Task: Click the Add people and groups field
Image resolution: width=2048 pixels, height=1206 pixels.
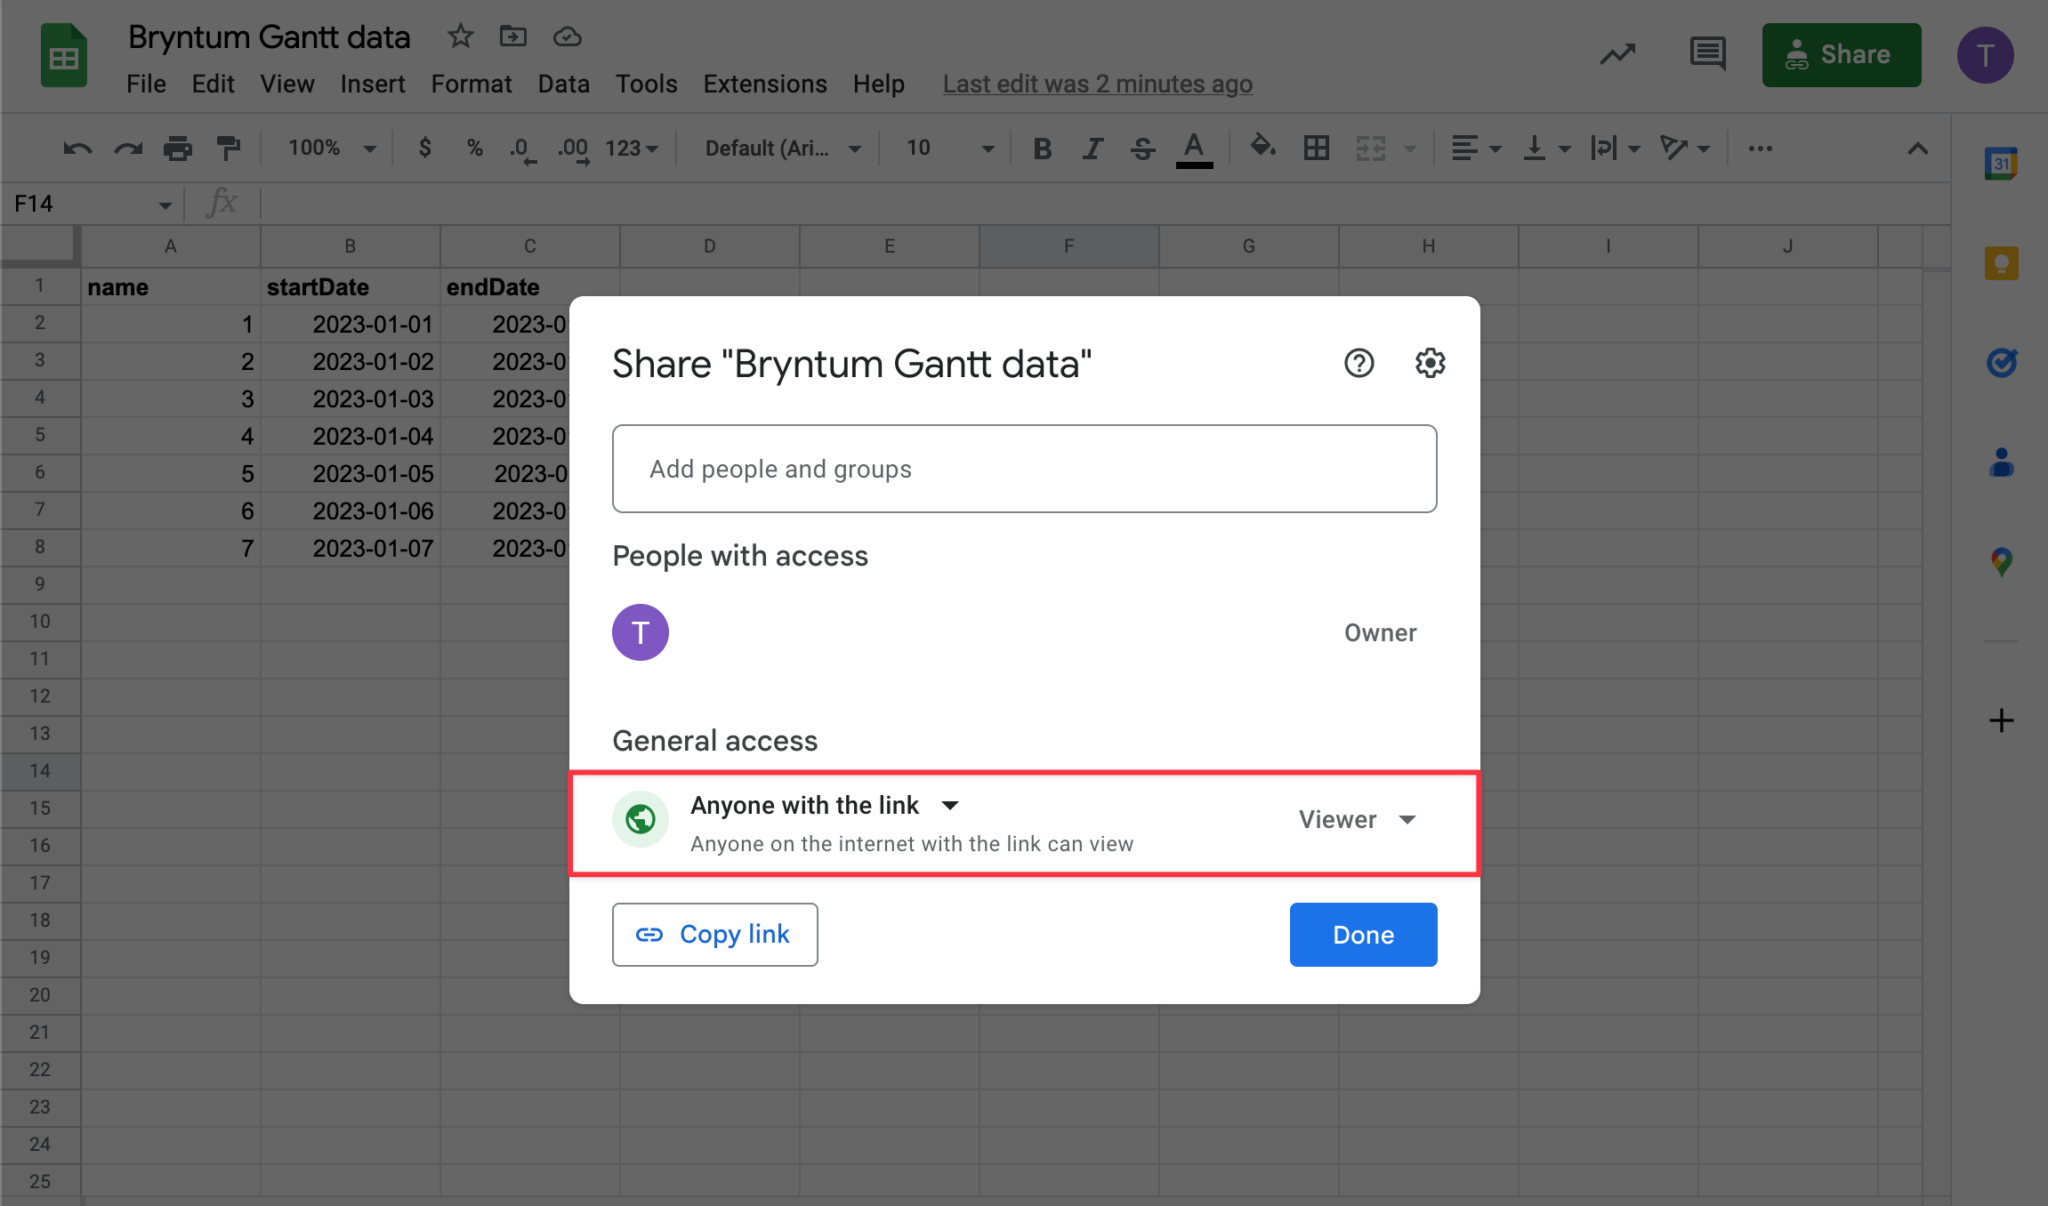Action: point(1024,469)
